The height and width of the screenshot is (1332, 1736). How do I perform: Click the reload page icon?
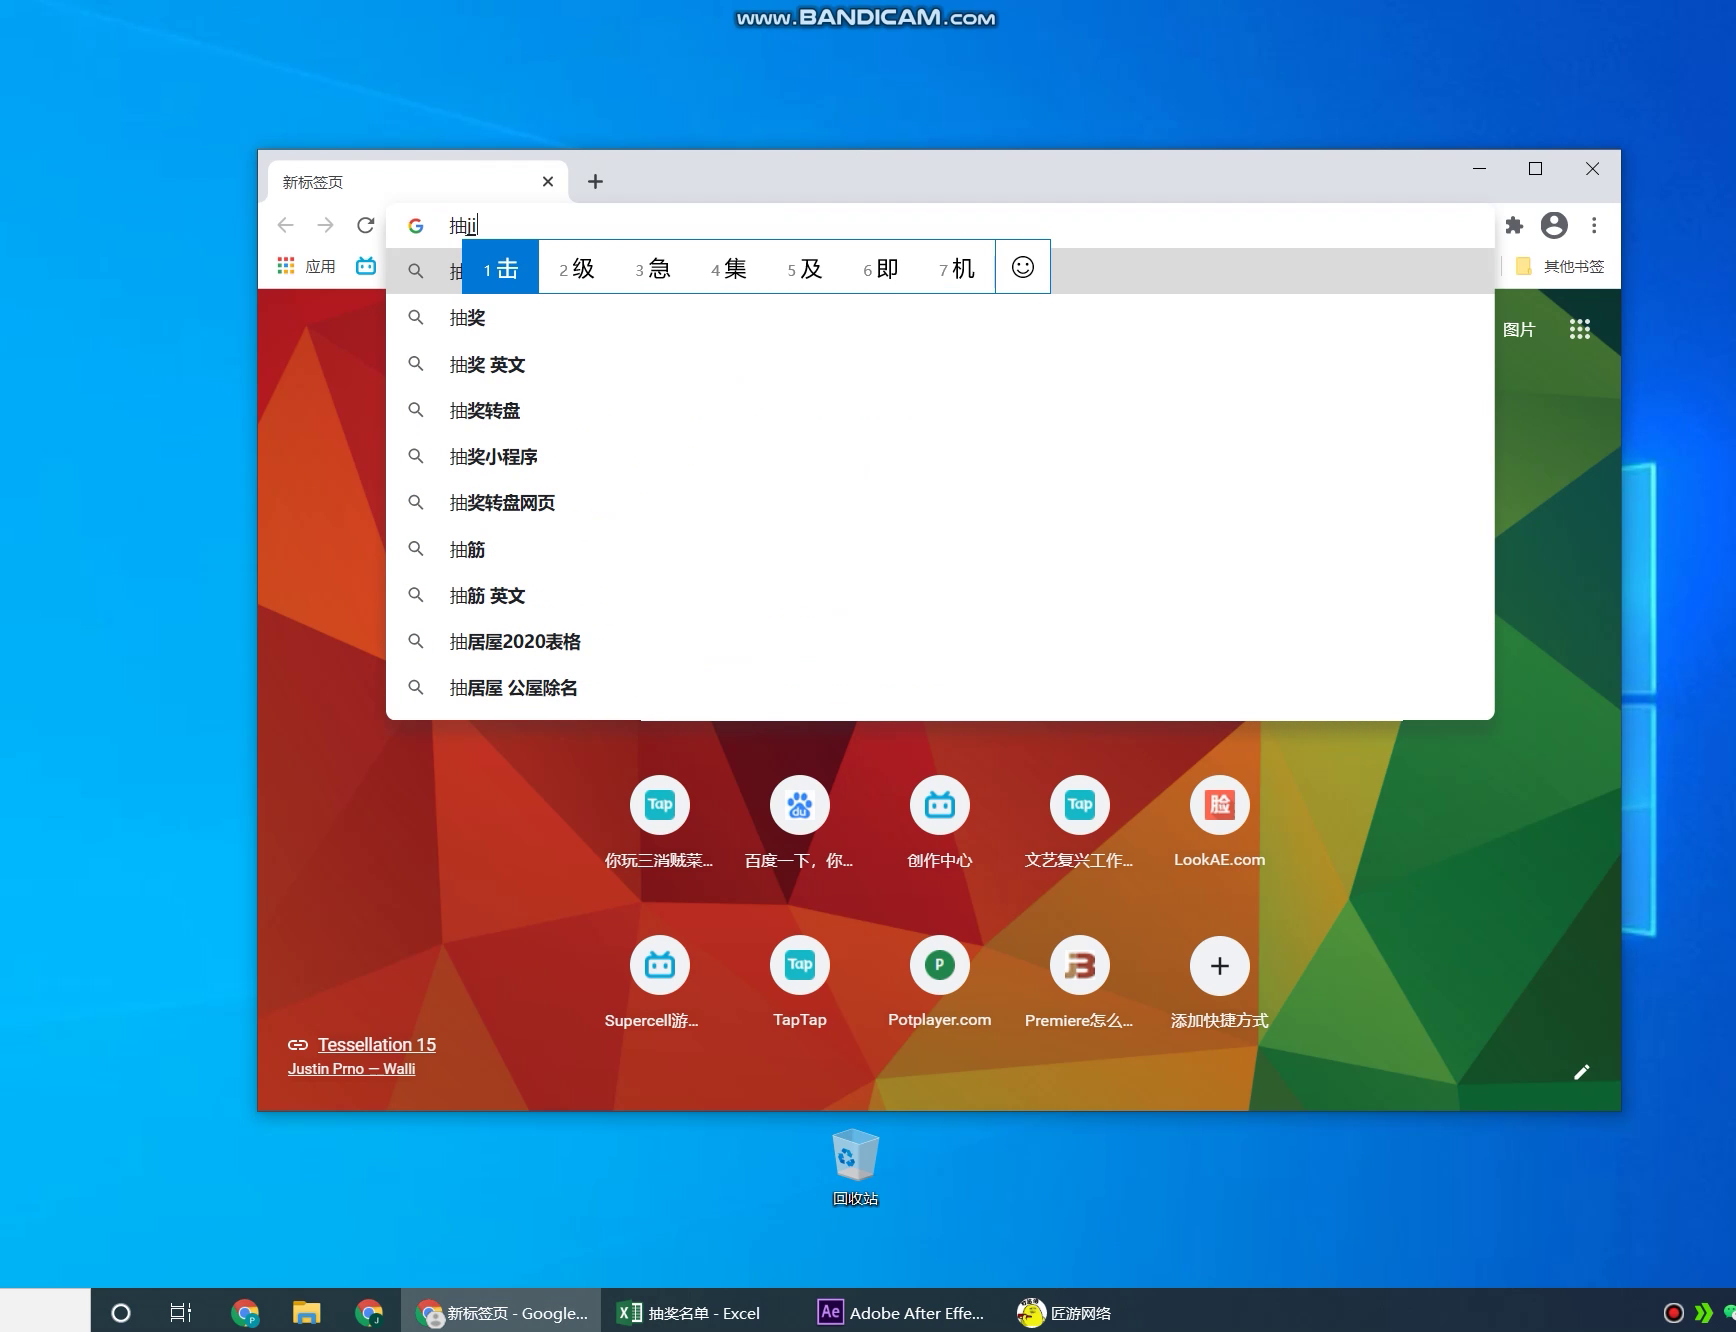tap(365, 225)
